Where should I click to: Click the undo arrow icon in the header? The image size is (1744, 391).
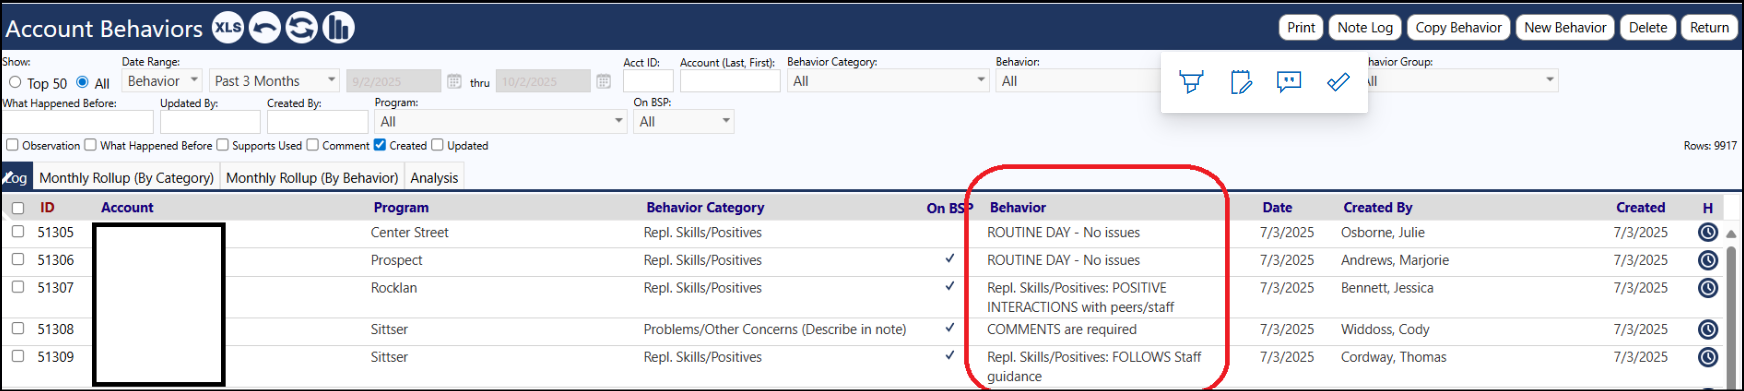pos(264,27)
